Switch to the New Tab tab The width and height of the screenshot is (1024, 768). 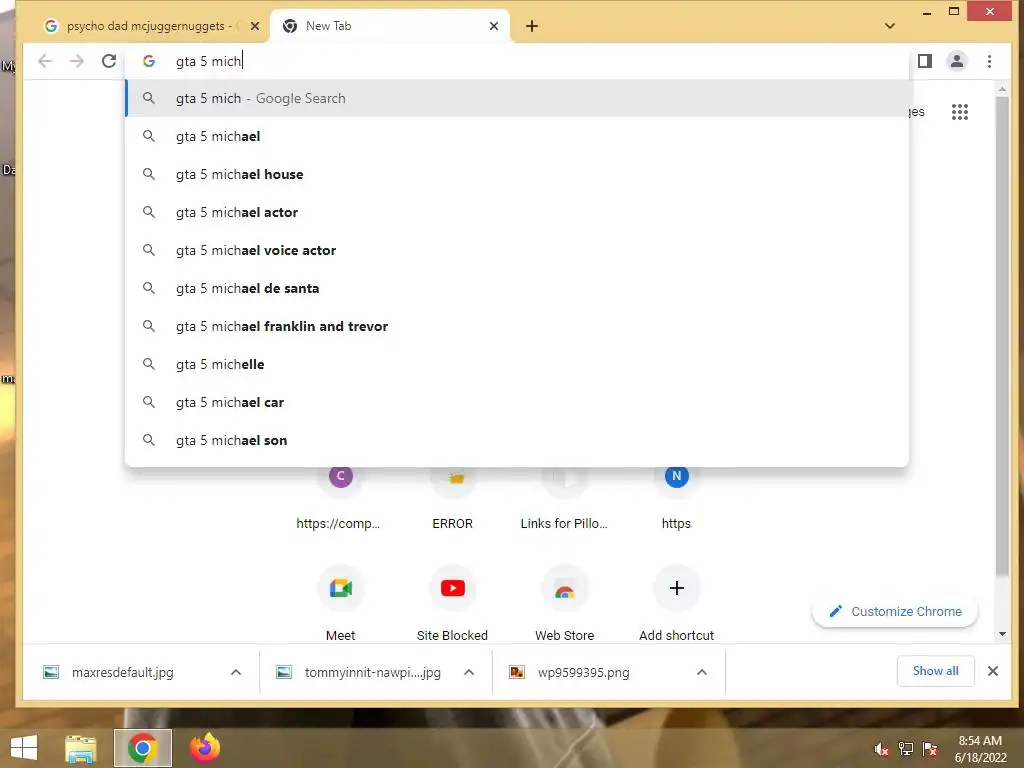point(390,26)
